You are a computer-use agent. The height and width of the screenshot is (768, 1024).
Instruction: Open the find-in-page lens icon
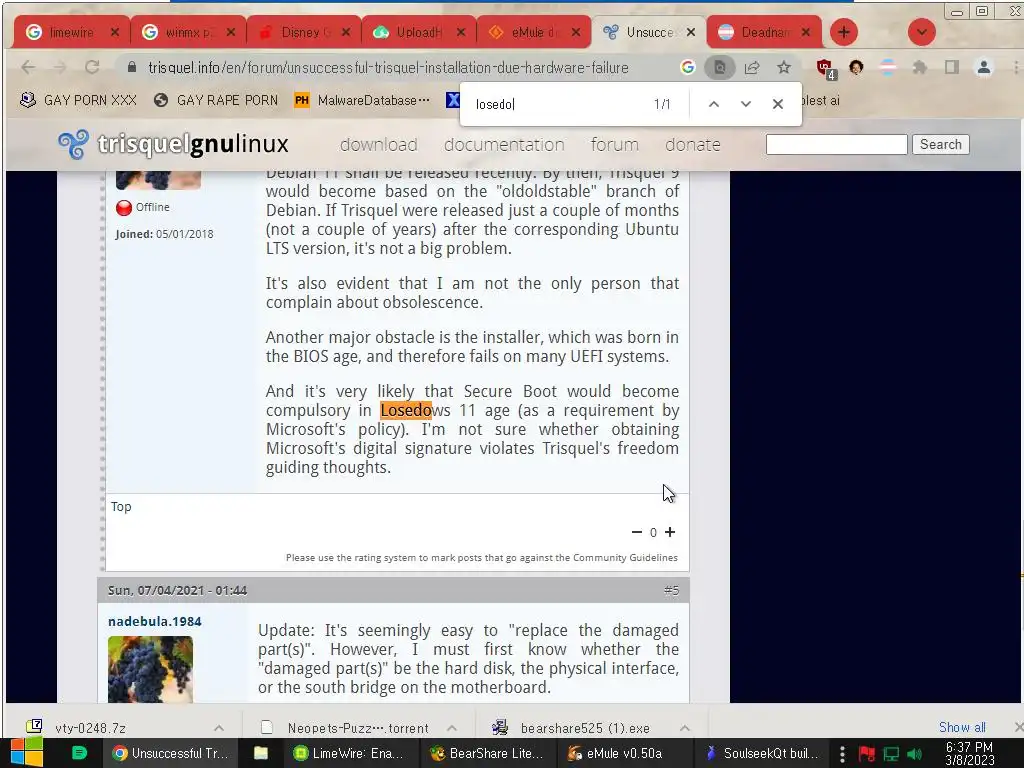(719, 67)
